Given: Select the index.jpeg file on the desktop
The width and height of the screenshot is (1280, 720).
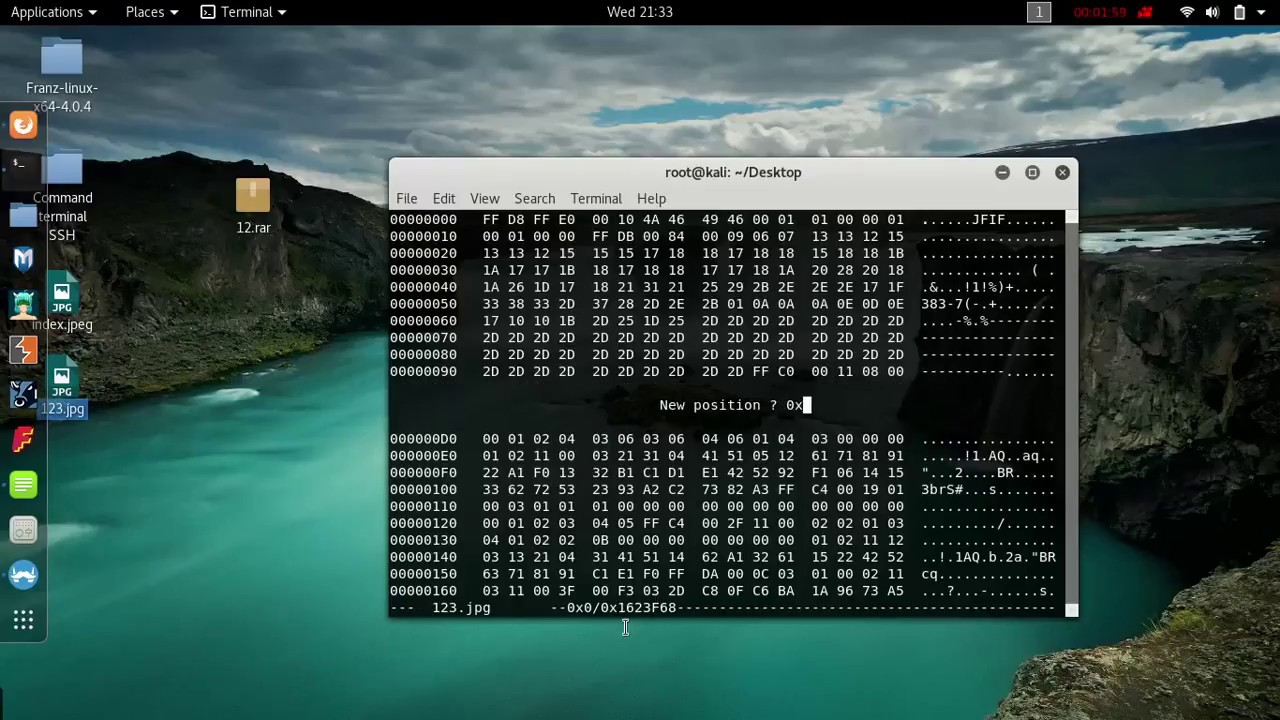Looking at the screenshot, I should (62, 302).
